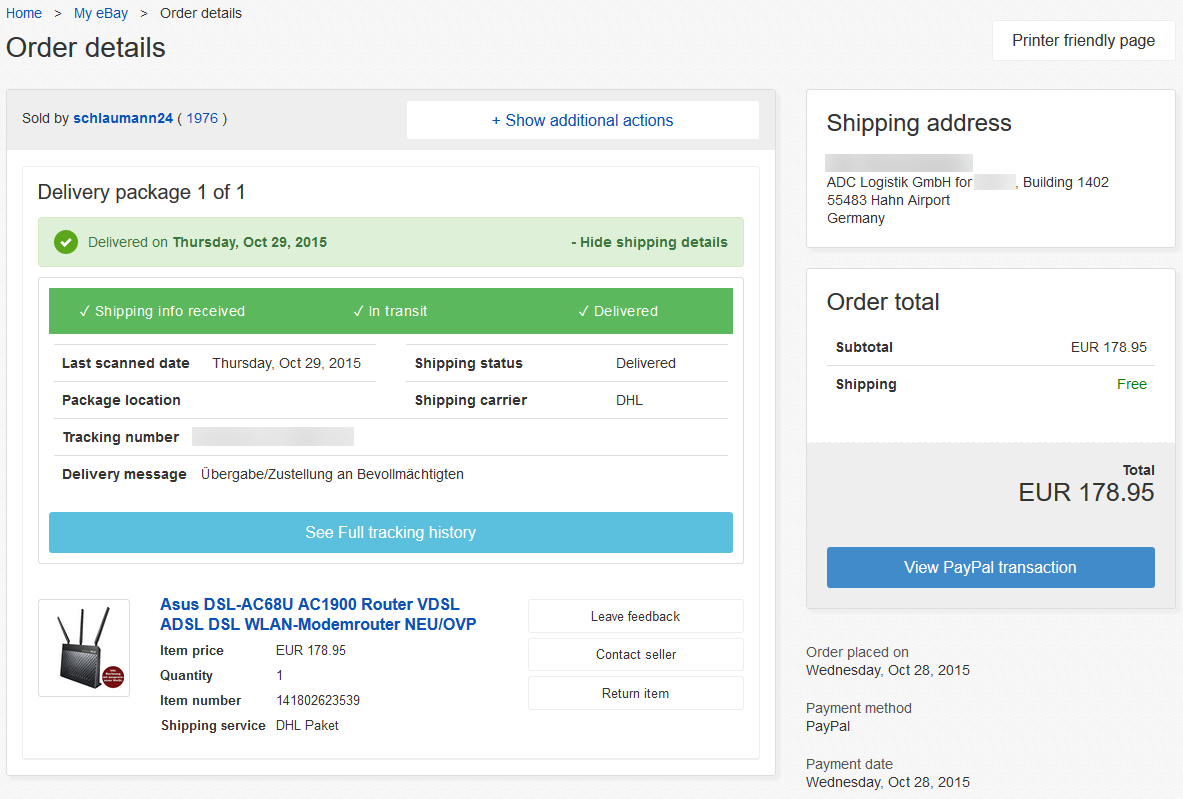Open the Asus router product thumbnail
The width and height of the screenshot is (1183, 799).
pos(84,648)
